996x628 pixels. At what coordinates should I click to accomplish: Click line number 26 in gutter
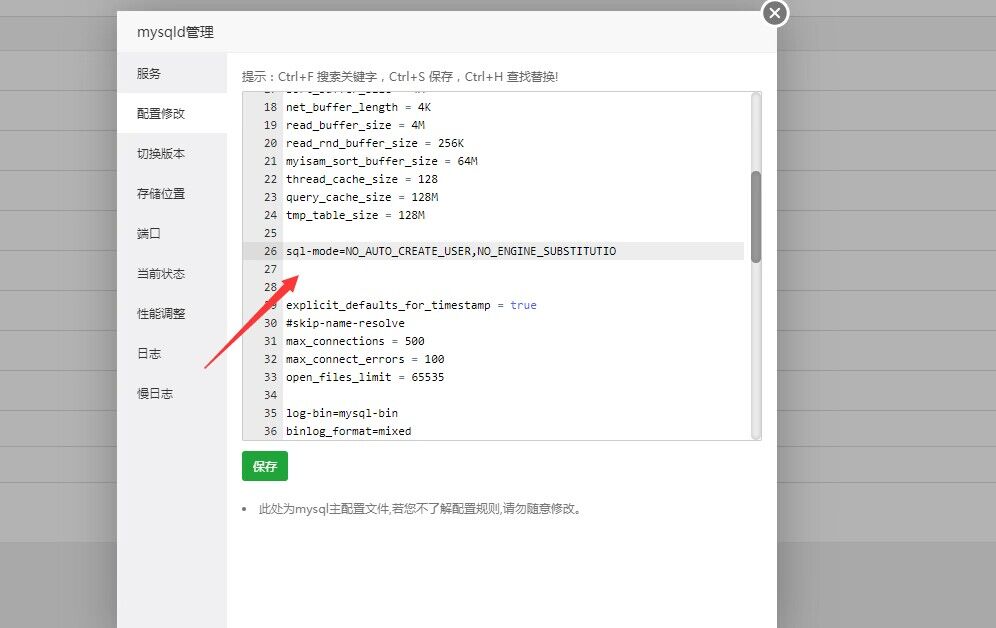tap(271, 251)
